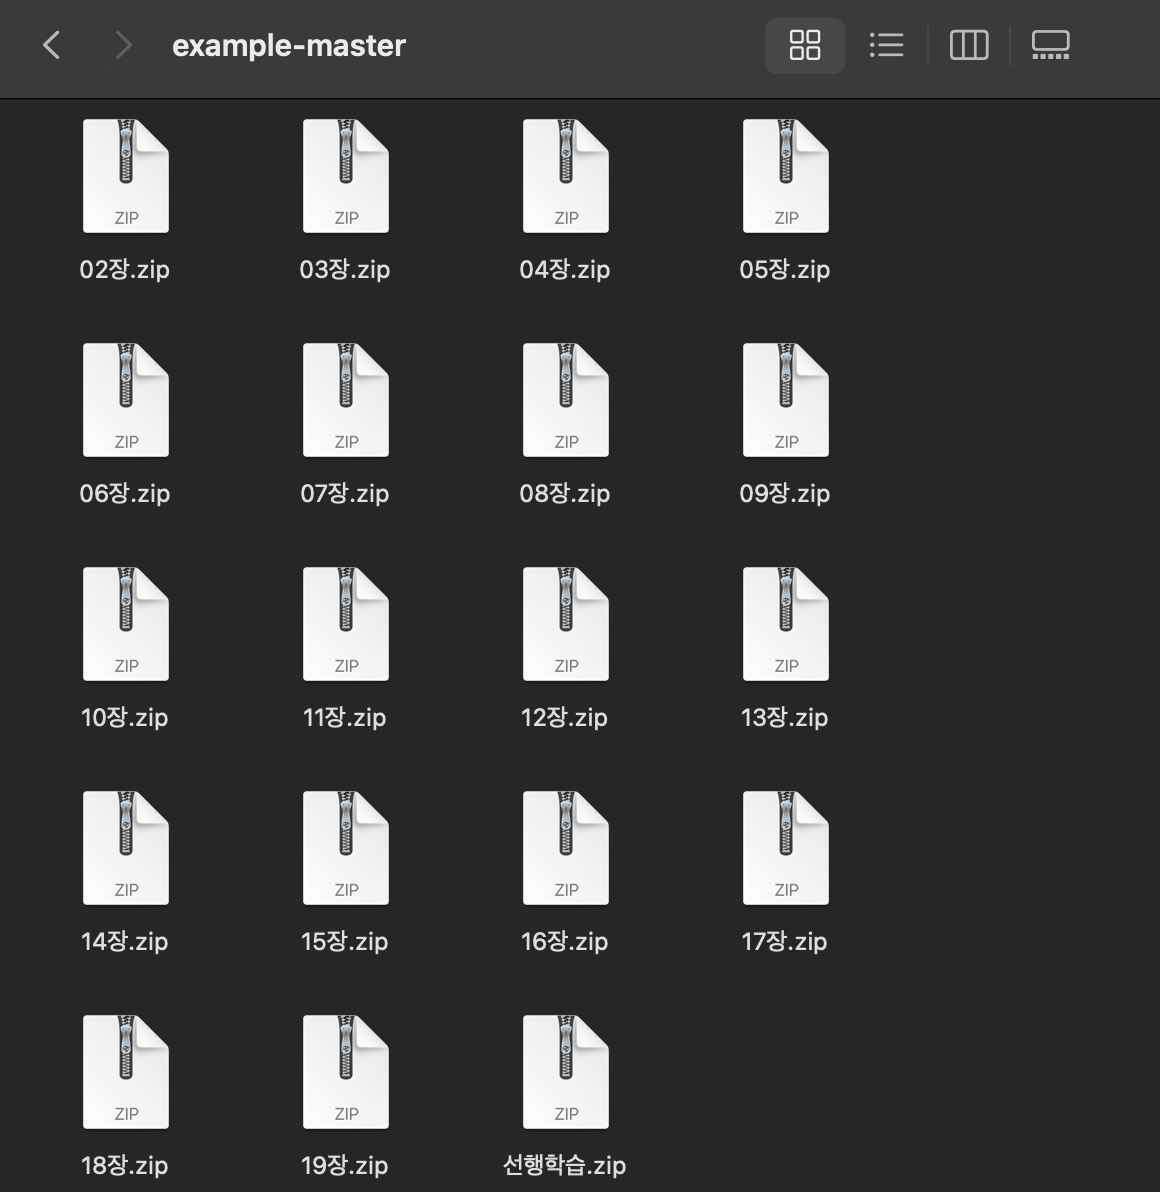Viewport: 1160px width, 1192px height.
Task: Select the 14장.zip archive icon
Action: point(125,848)
